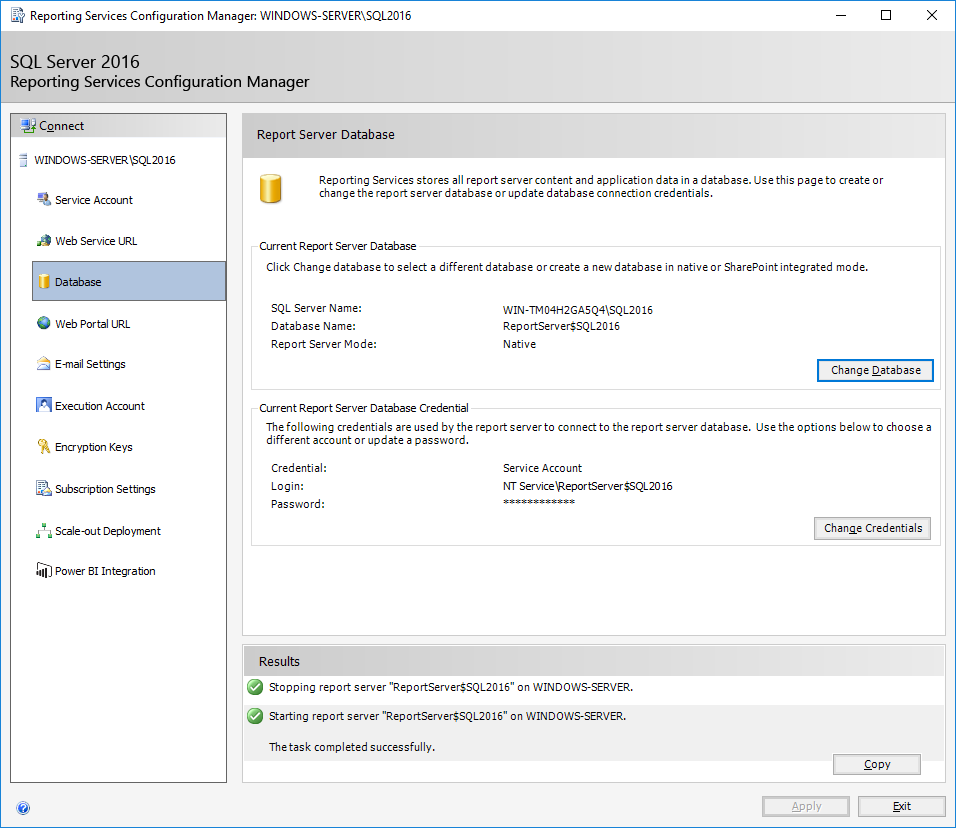Viewport: 956px width, 828px height.
Task: Click the Current Report Server Database group title
Action: click(337, 246)
